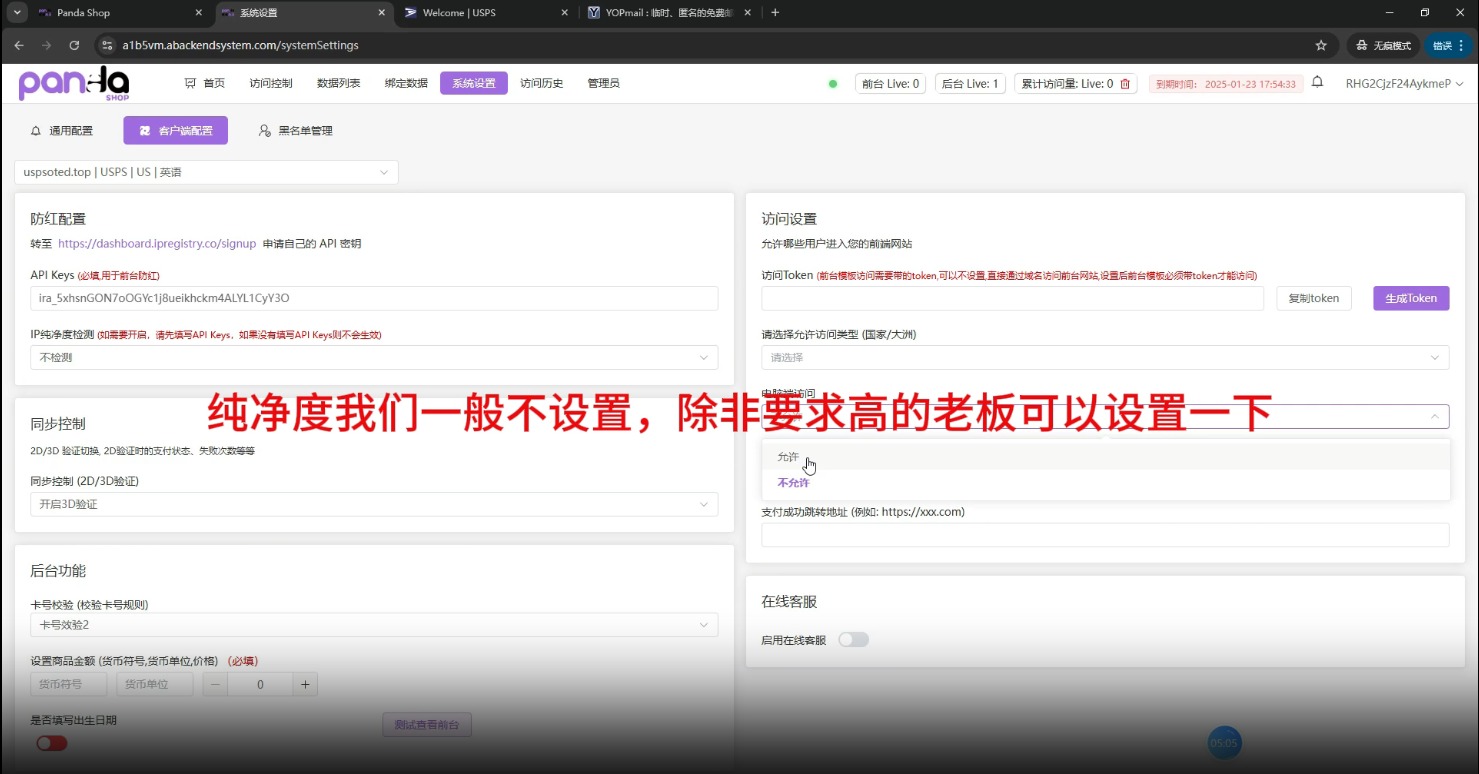Switch to 通用配置 sub-tab
The image size is (1479, 774).
click(x=63, y=131)
